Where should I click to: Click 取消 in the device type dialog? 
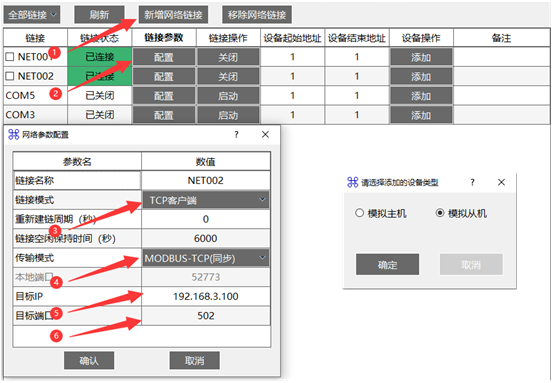point(471,265)
